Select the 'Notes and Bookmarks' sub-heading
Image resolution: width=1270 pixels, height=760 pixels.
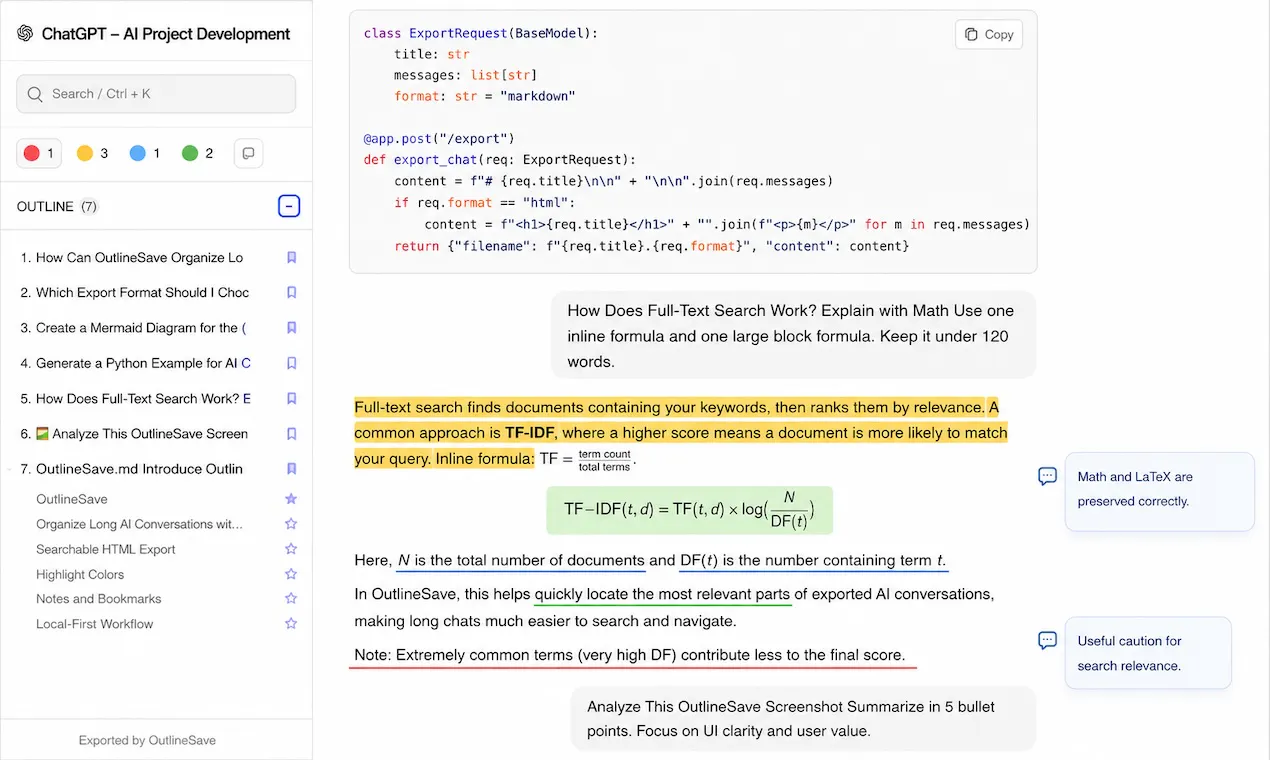pos(99,599)
